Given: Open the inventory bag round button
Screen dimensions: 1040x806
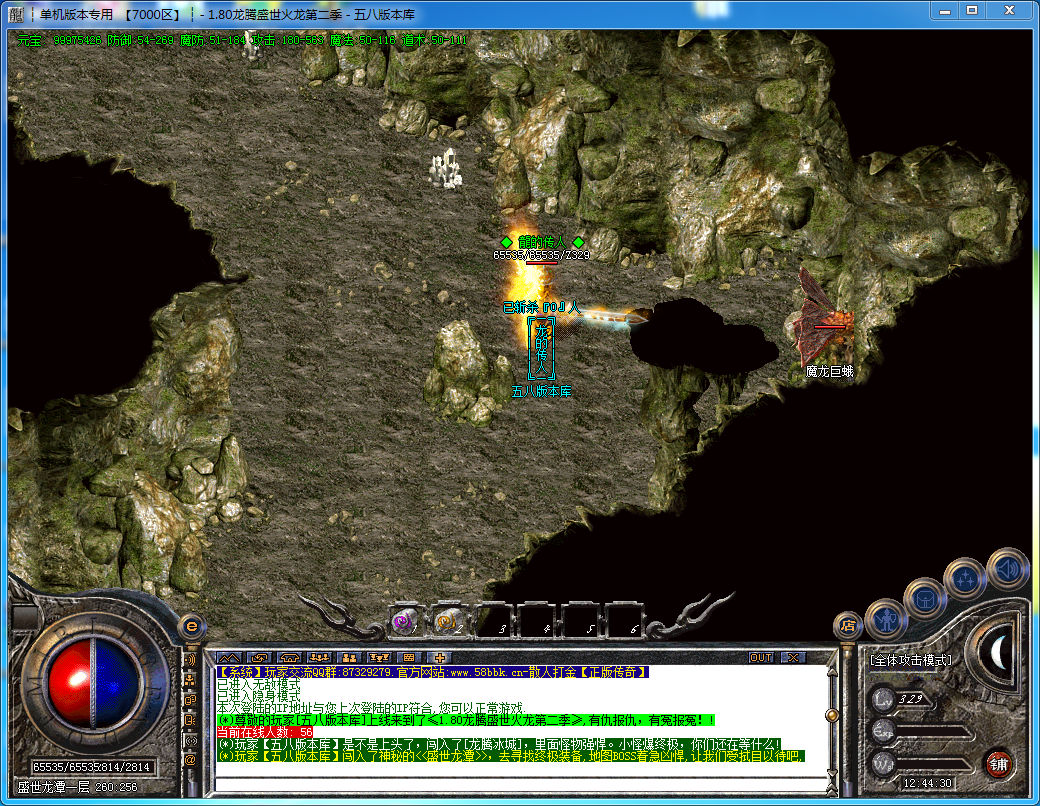Looking at the screenshot, I should point(924,599).
